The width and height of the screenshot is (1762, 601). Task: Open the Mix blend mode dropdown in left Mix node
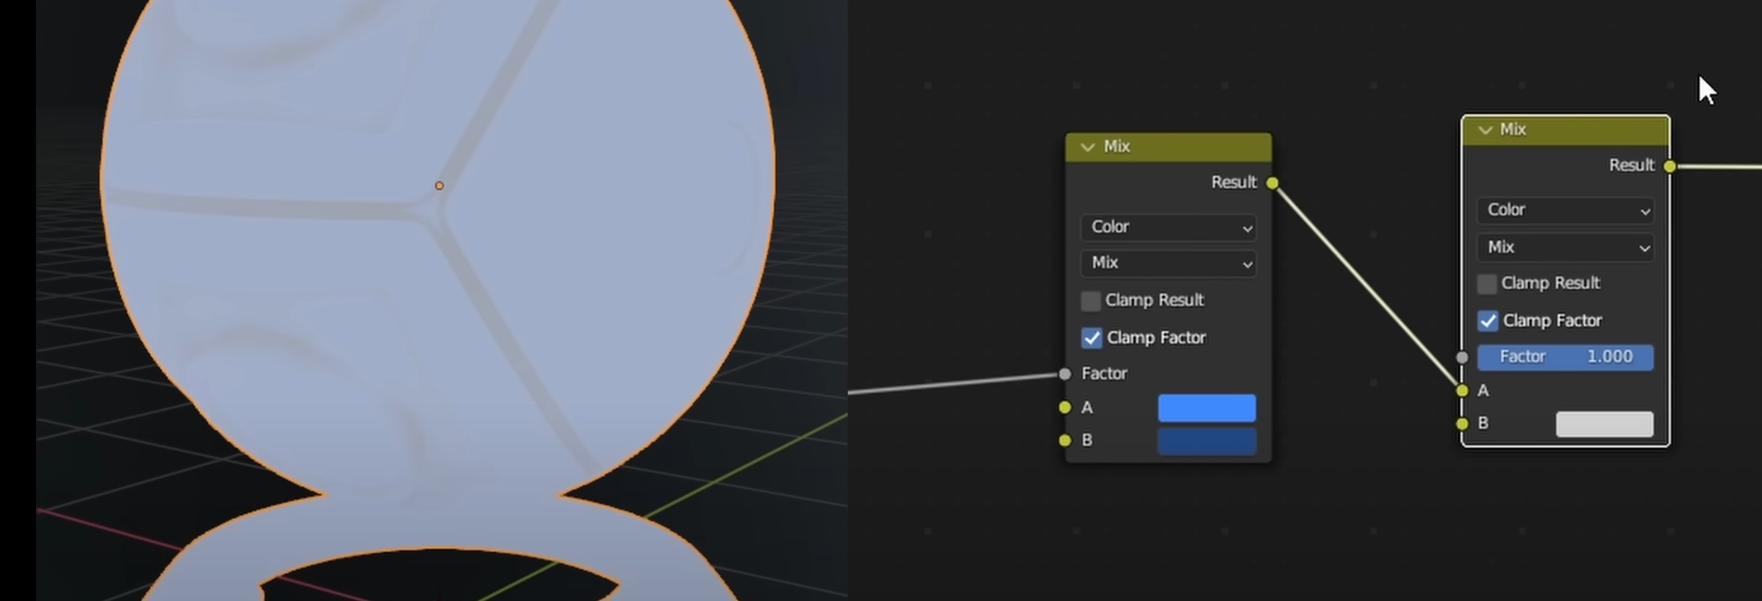[x=1168, y=263]
